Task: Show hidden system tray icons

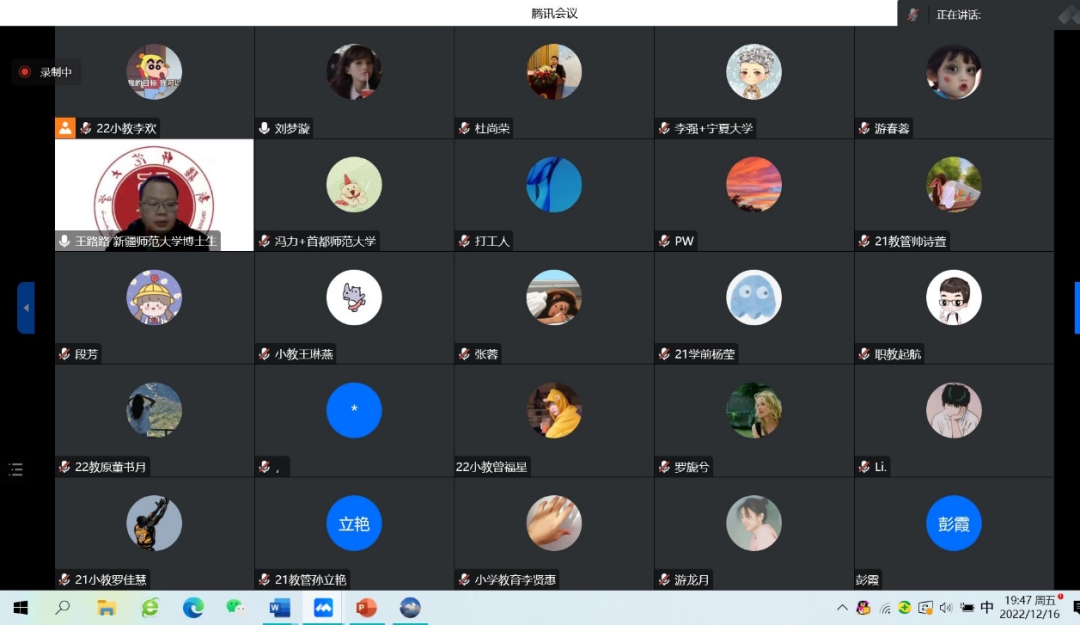Action: point(843,607)
